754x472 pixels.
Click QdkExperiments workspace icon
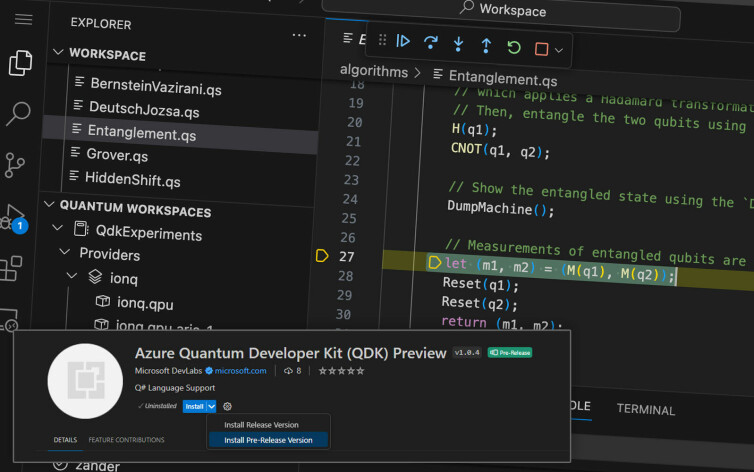[x=81, y=229]
